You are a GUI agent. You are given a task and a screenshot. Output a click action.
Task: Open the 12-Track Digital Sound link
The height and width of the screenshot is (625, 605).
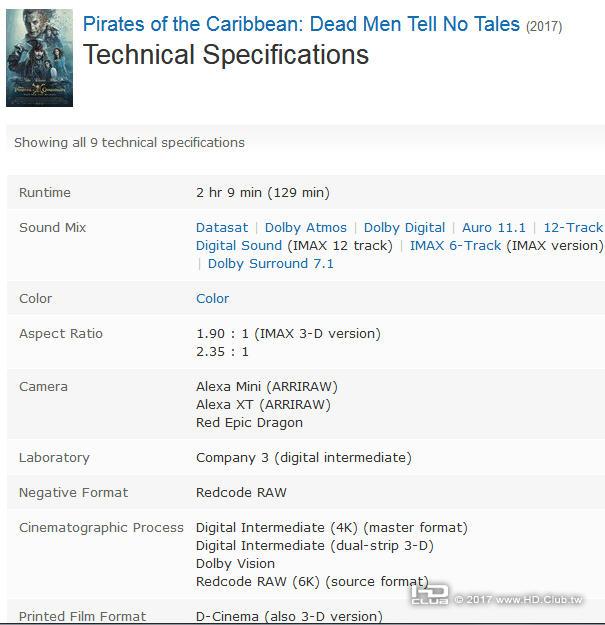(x=573, y=227)
